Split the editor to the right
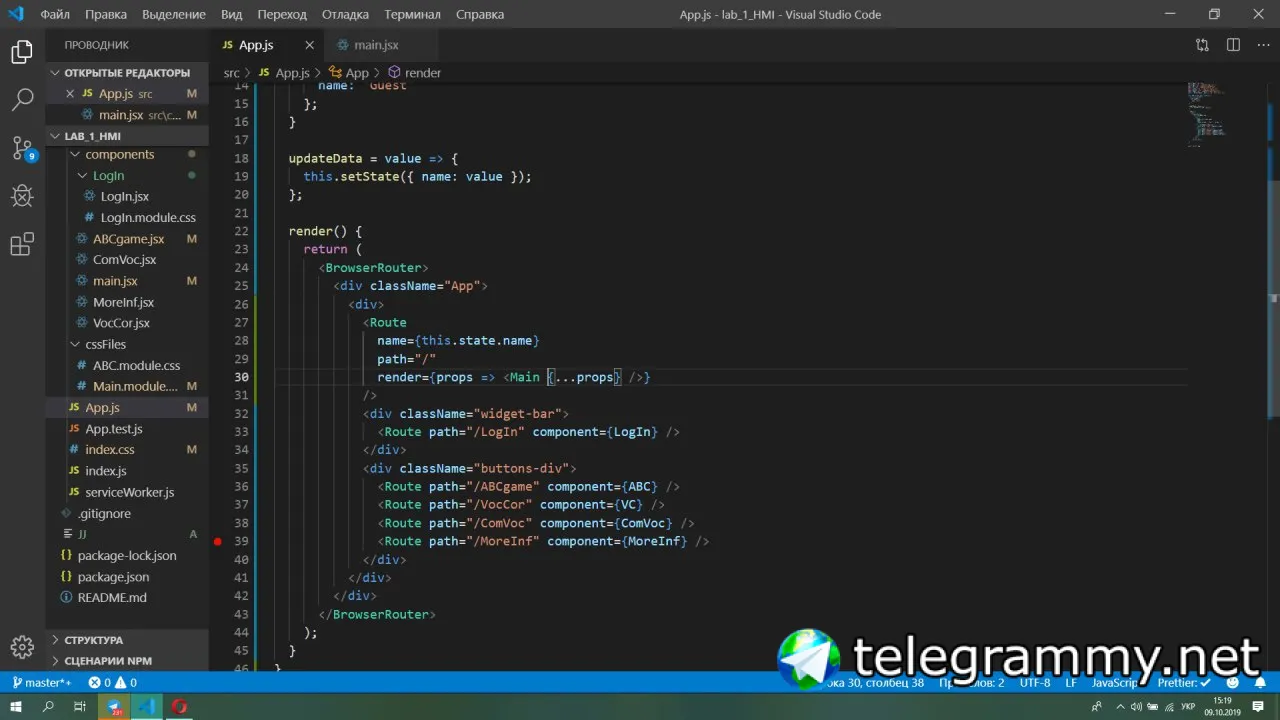This screenshot has width=1280, height=720. [x=1233, y=45]
